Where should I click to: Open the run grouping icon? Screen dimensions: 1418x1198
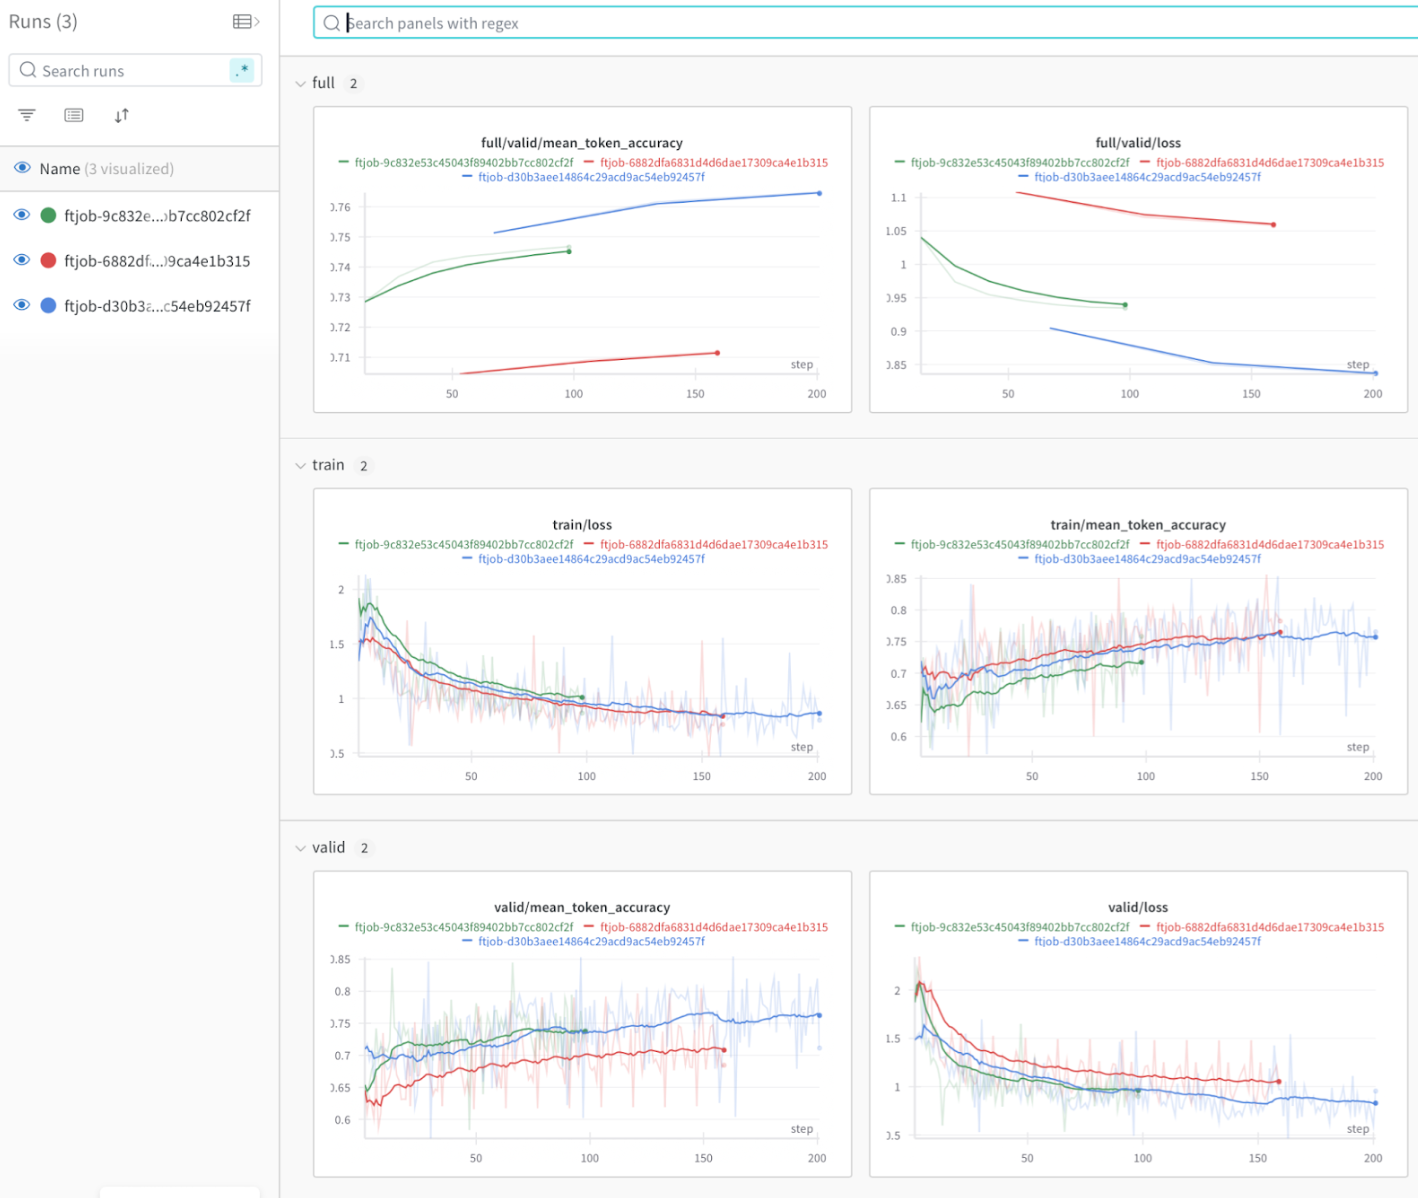coord(73,115)
